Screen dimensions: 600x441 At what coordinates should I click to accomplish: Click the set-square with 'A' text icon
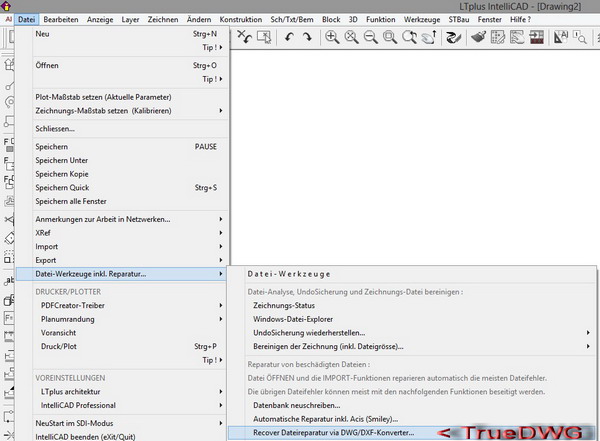pos(561,37)
